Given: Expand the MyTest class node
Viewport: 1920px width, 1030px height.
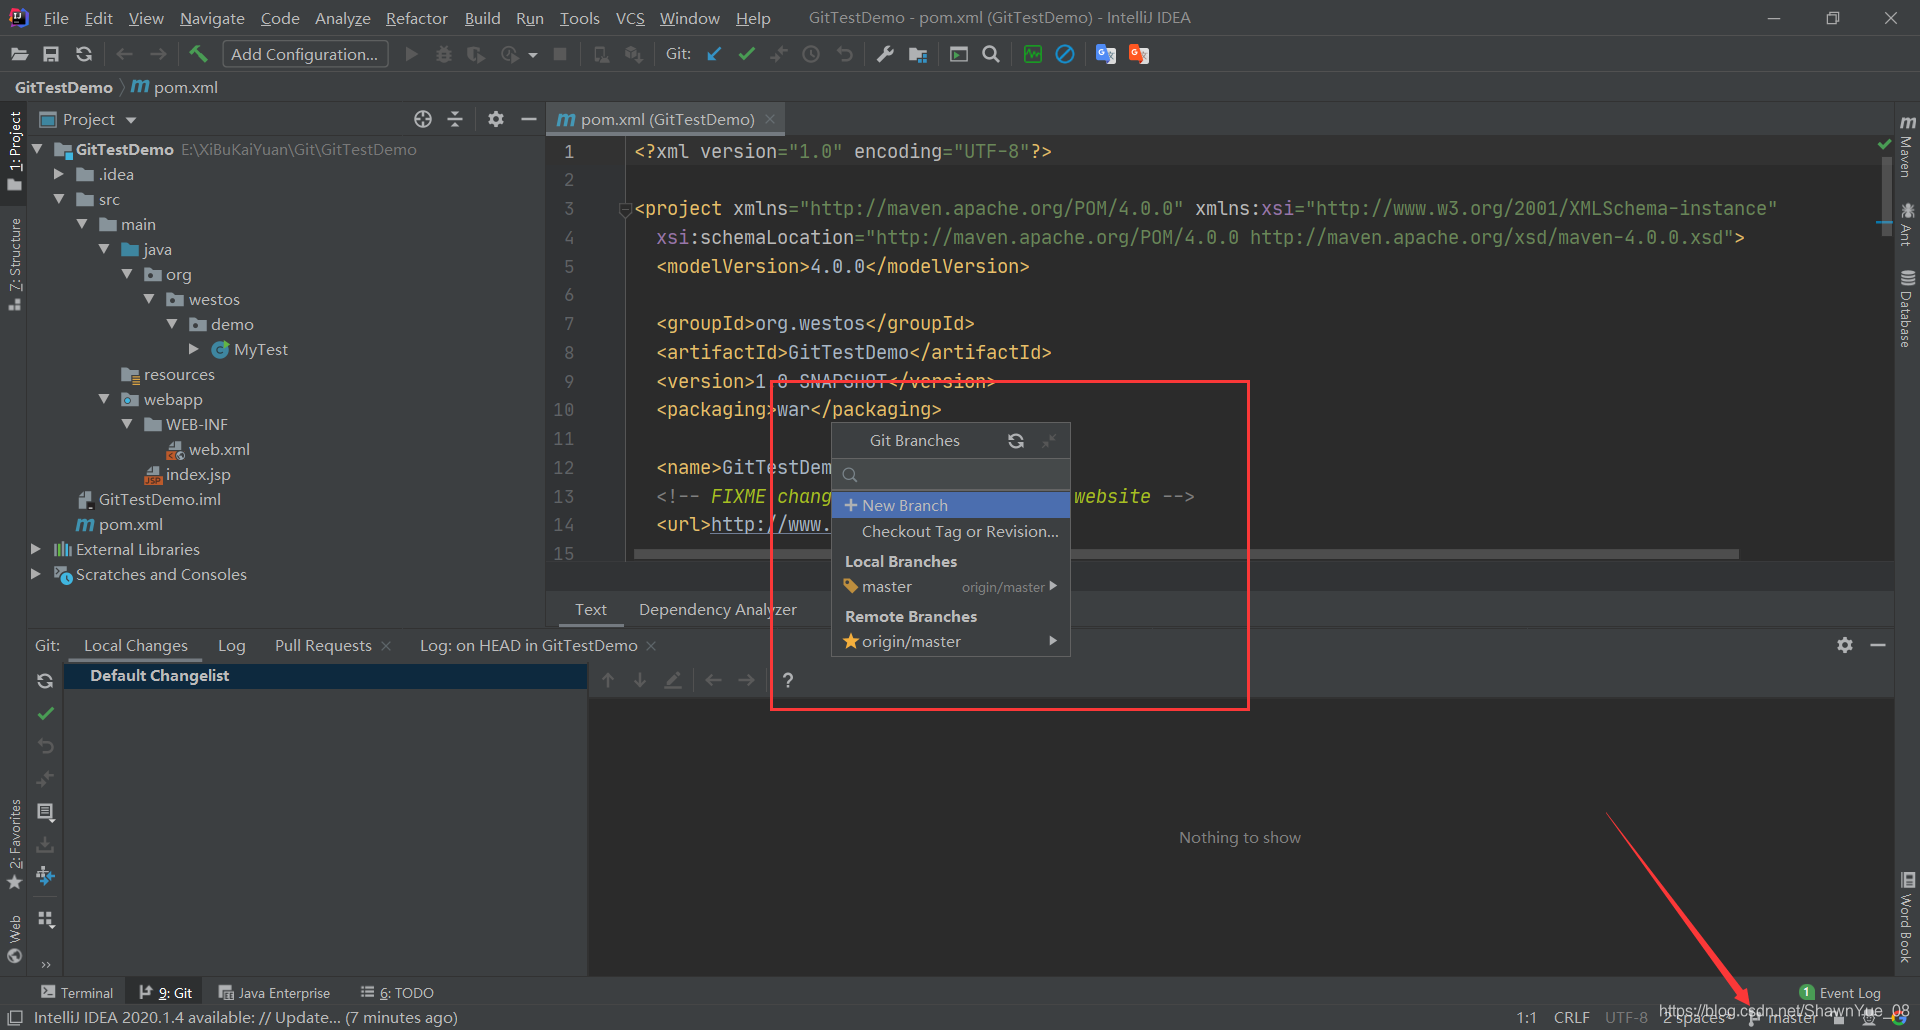Looking at the screenshot, I should [x=194, y=349].
